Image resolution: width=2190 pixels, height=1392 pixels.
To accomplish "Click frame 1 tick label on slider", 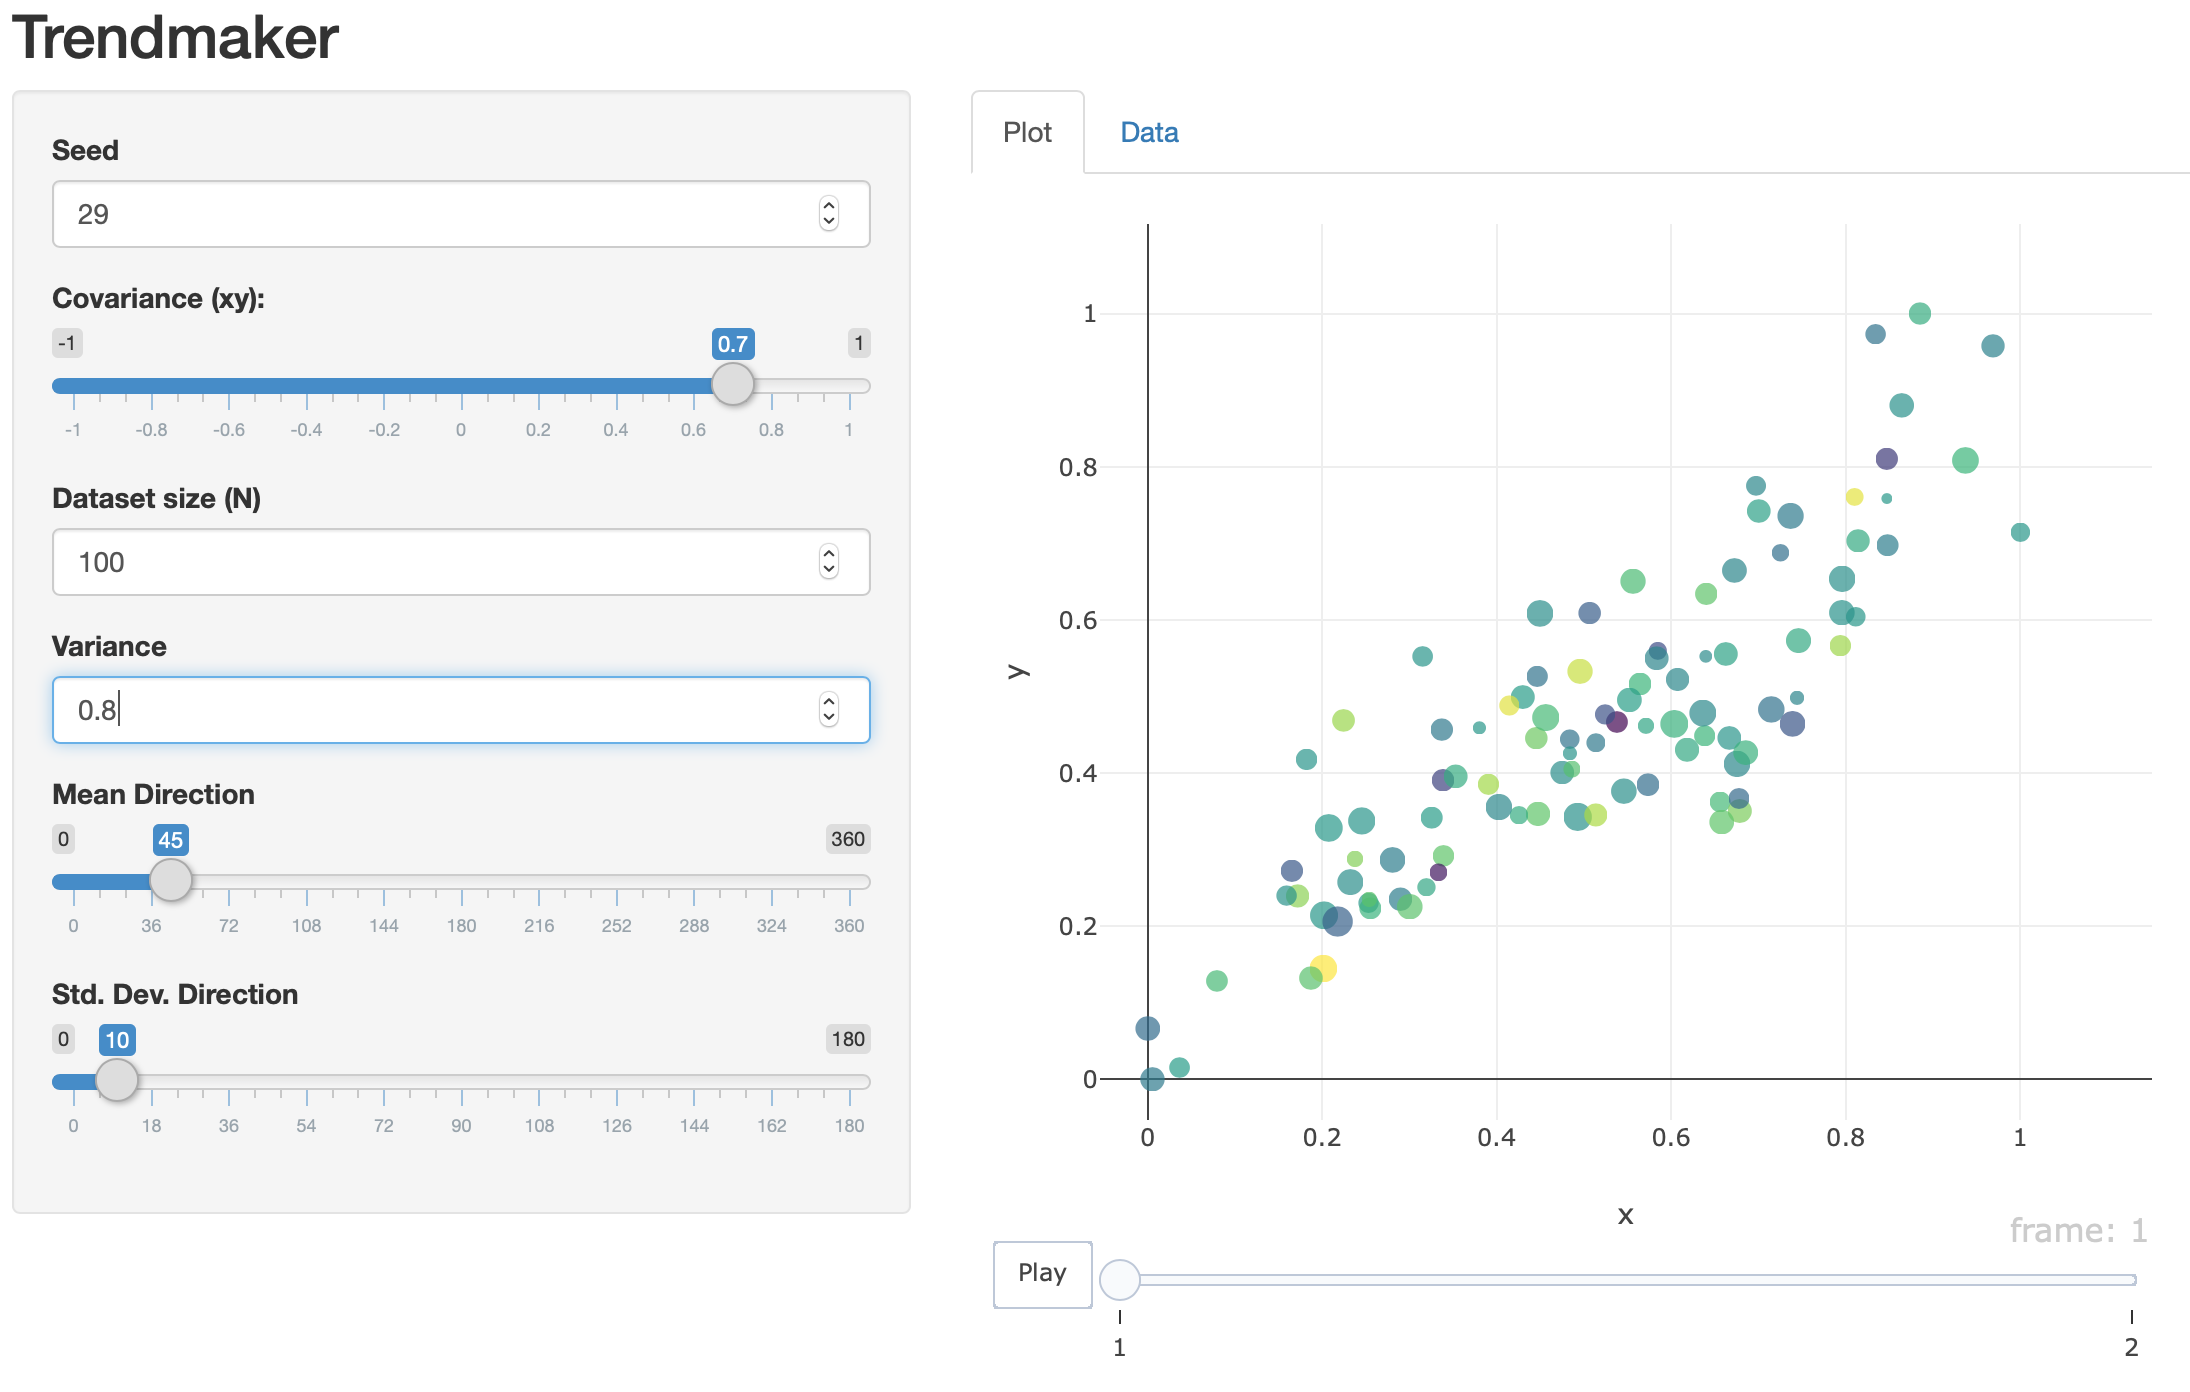I will click(x=1120, y=1346).
